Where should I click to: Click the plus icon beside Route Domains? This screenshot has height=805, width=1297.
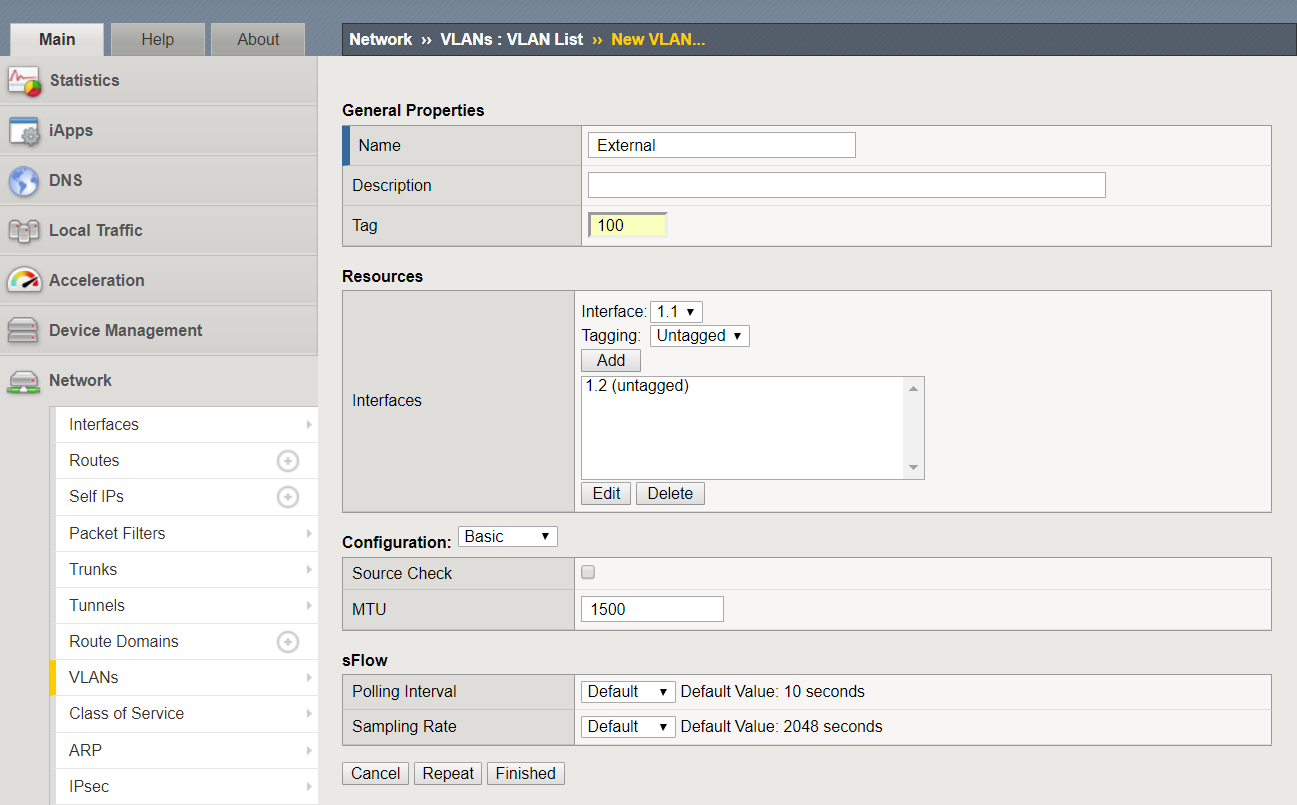288,642
